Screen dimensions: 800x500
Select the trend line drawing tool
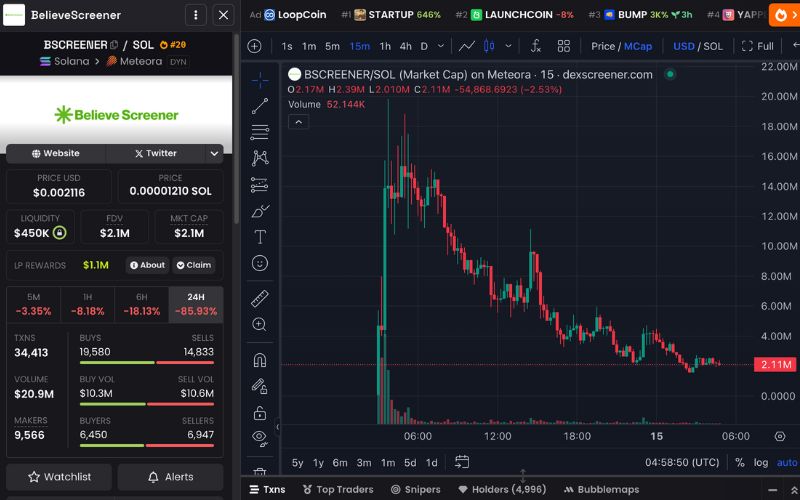[x=260, y=106]
